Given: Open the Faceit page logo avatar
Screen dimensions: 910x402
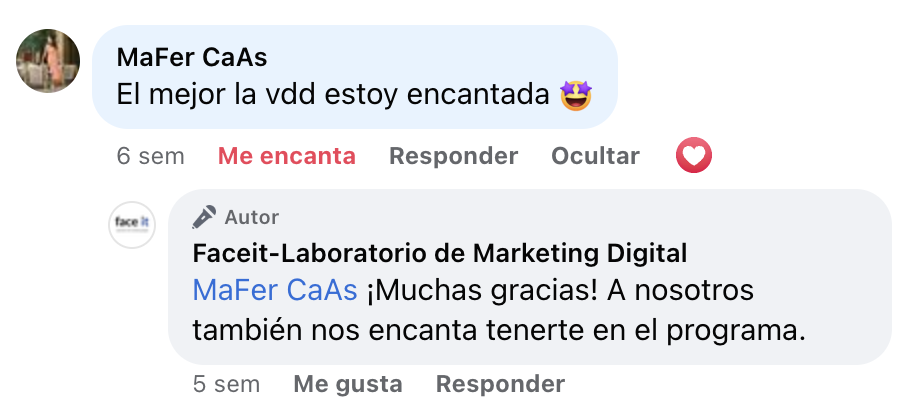Looking at the screenshot, I should (132, 225).
